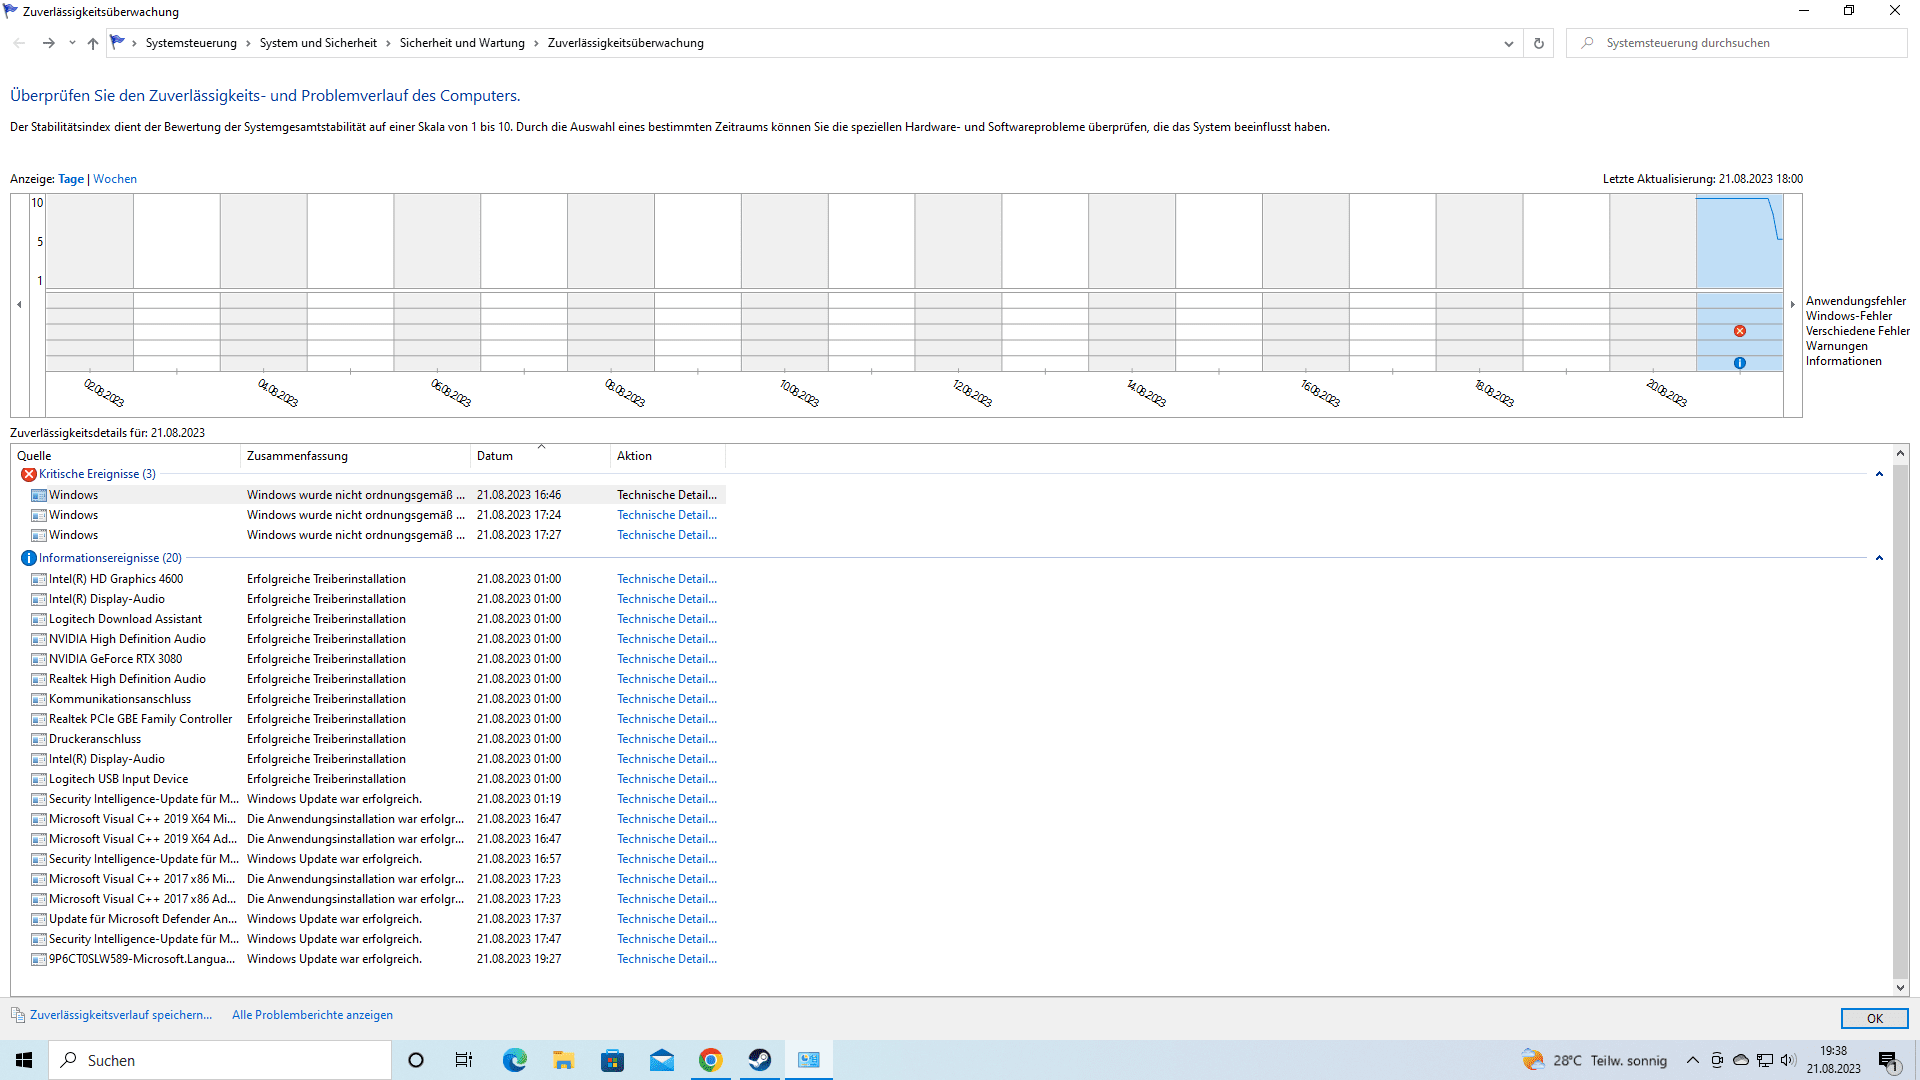
Task: Click the chevron after Systemsteuerung breadcrumb
Action: point(248,43)
